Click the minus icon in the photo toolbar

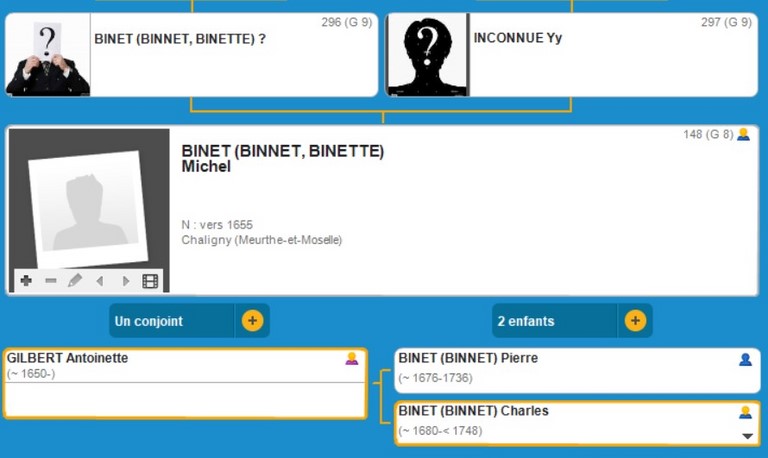point(50,281)
